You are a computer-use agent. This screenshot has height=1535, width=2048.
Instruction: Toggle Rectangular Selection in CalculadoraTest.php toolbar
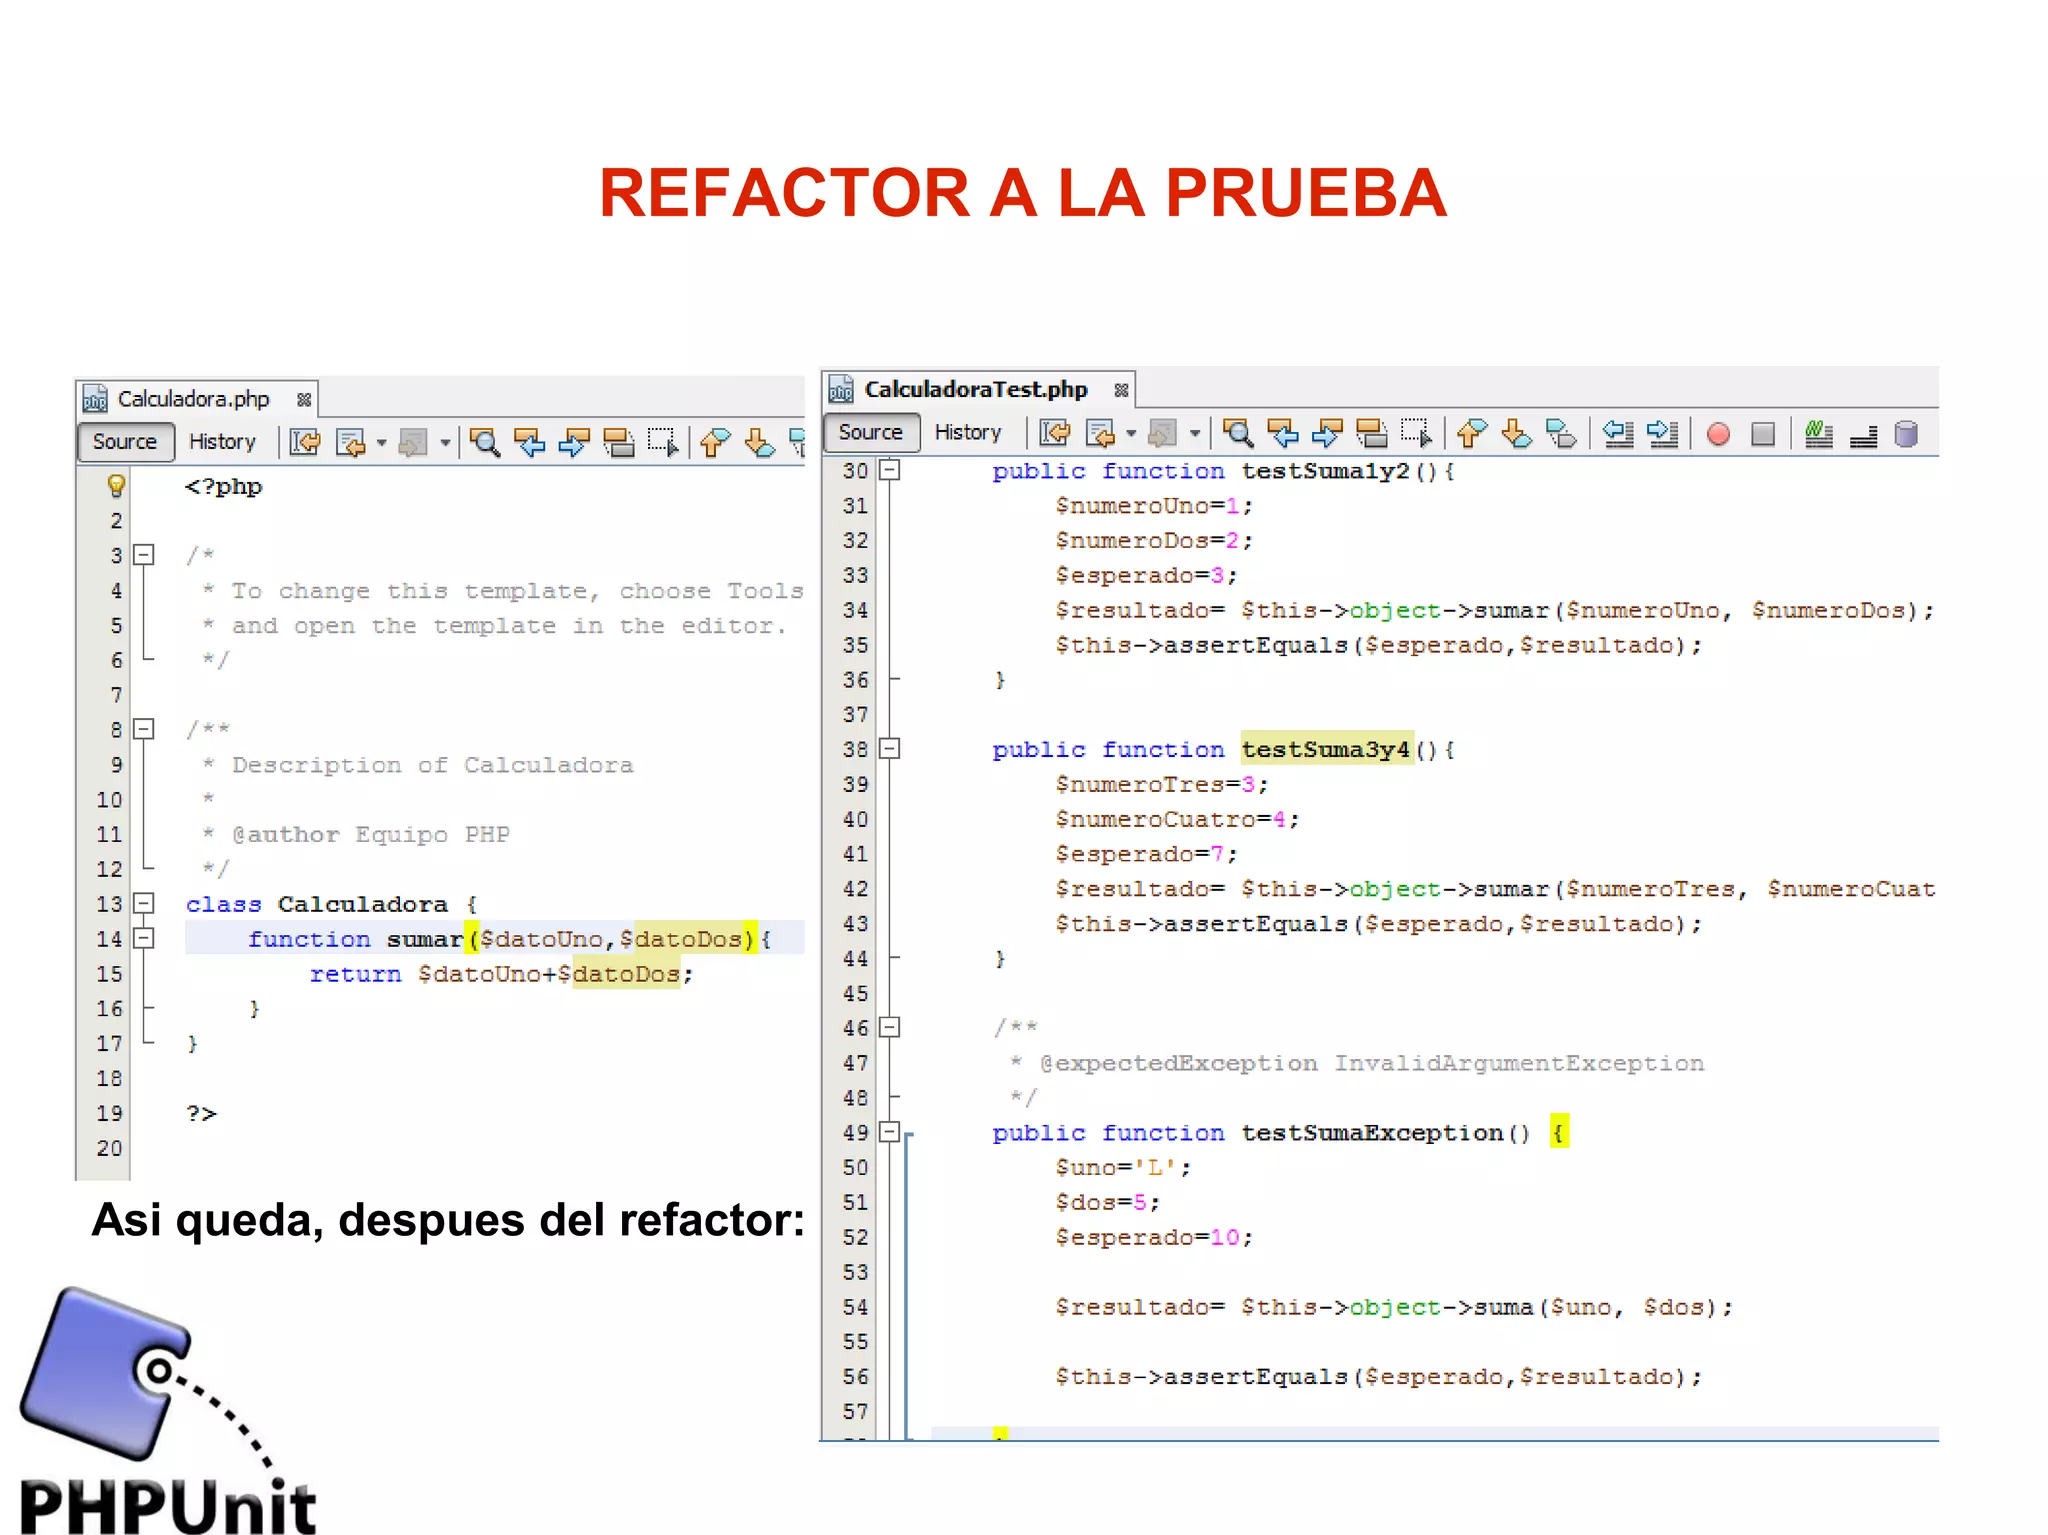1416,433
